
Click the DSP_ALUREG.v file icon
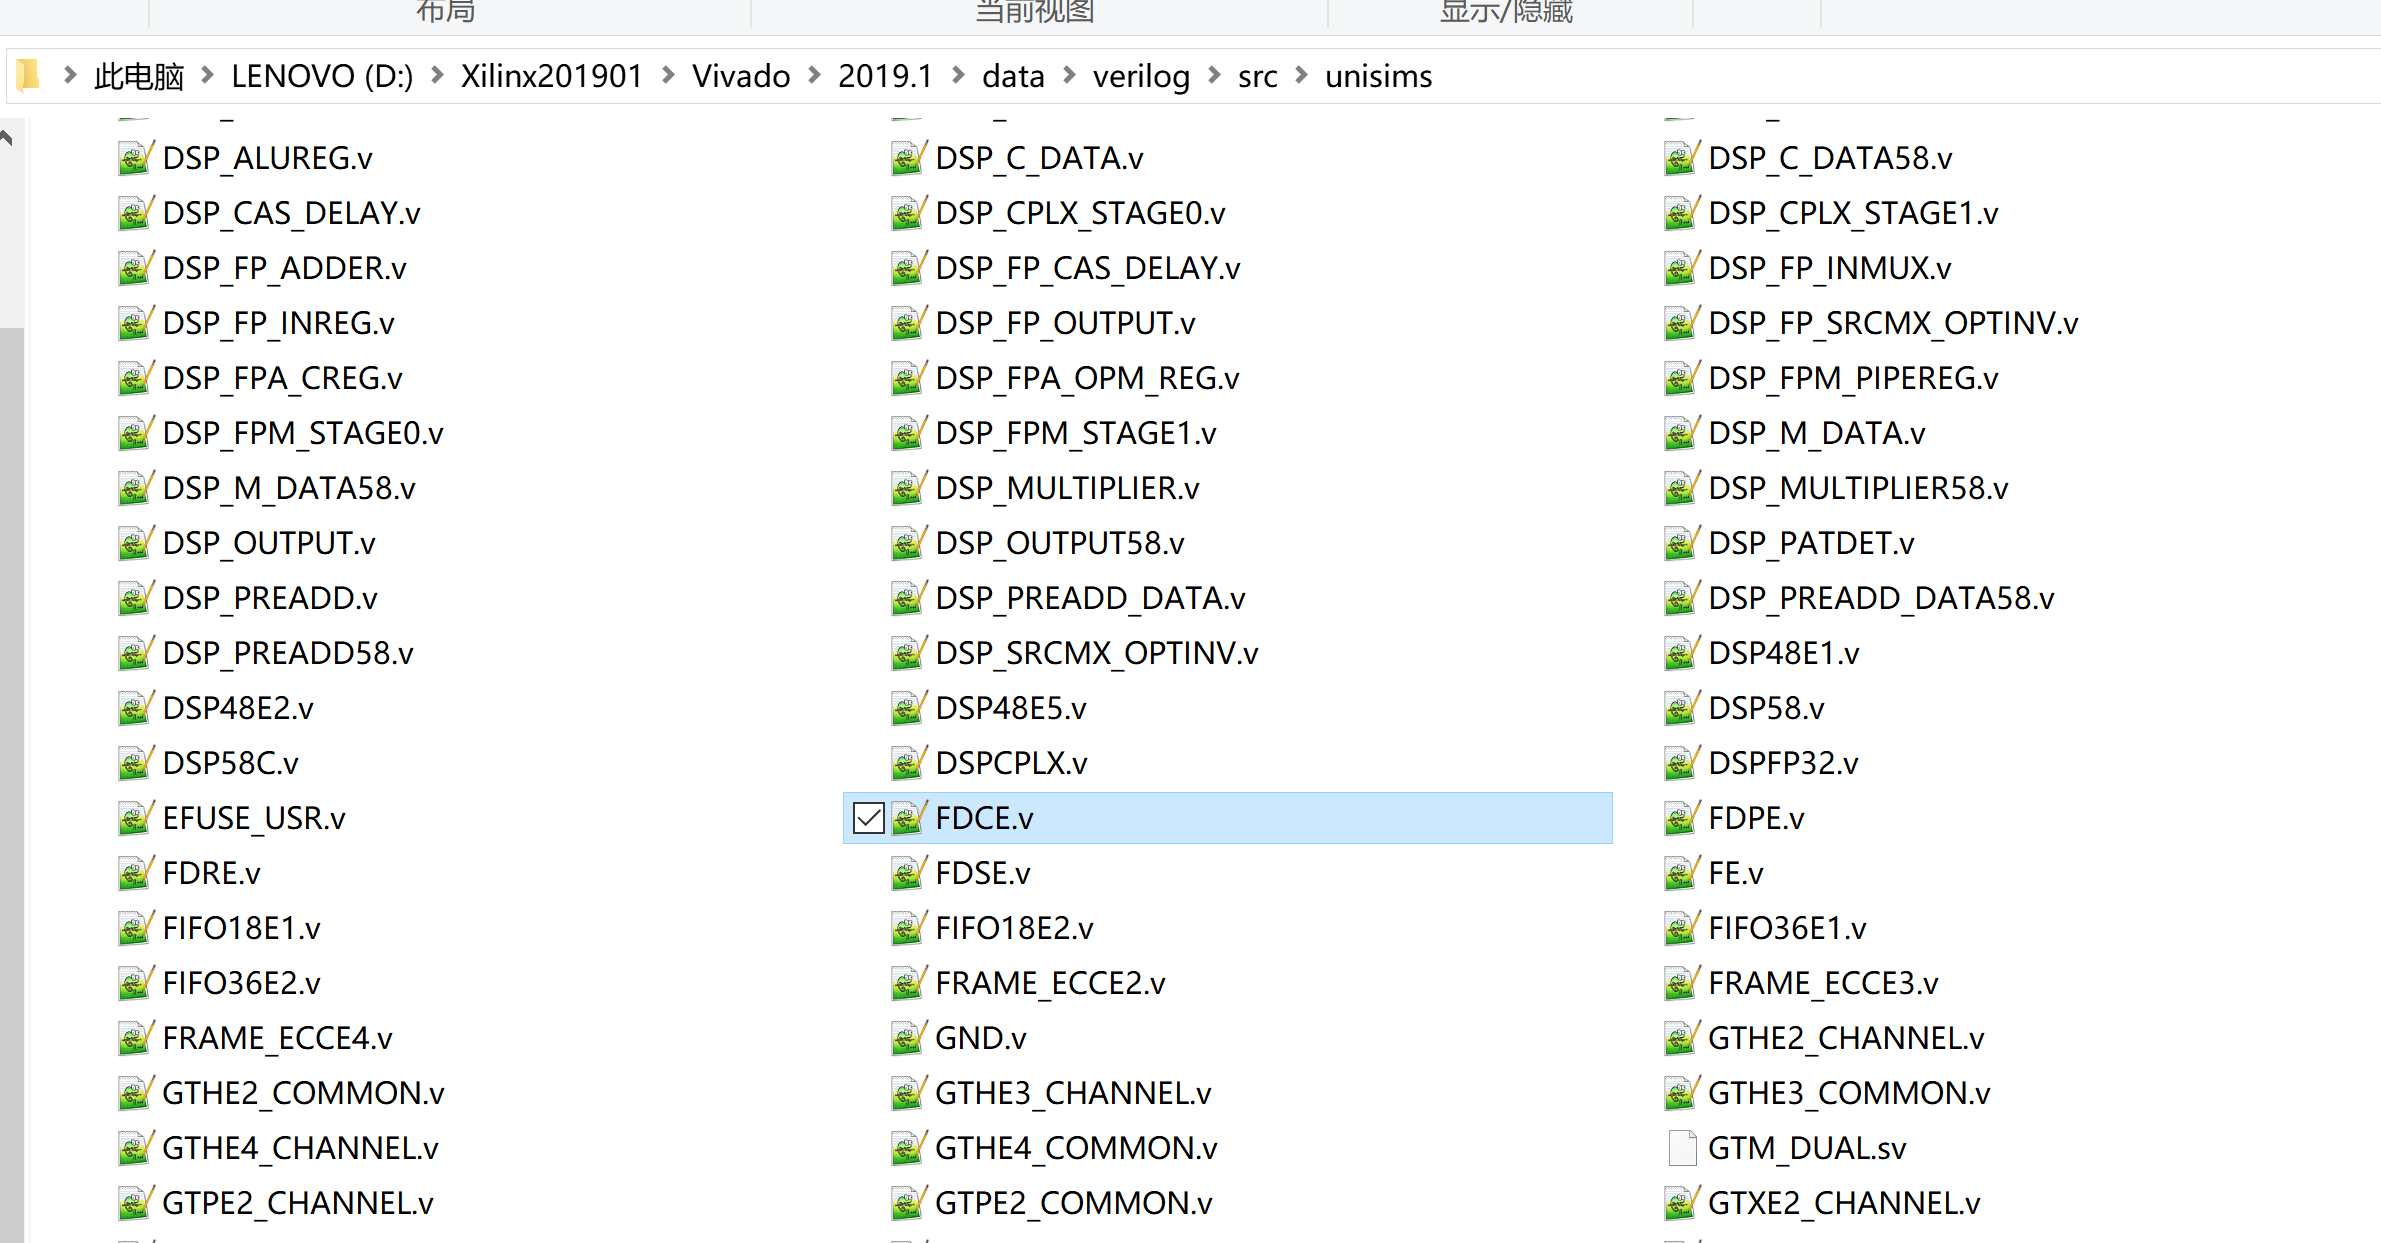click(x=135, y=158)
